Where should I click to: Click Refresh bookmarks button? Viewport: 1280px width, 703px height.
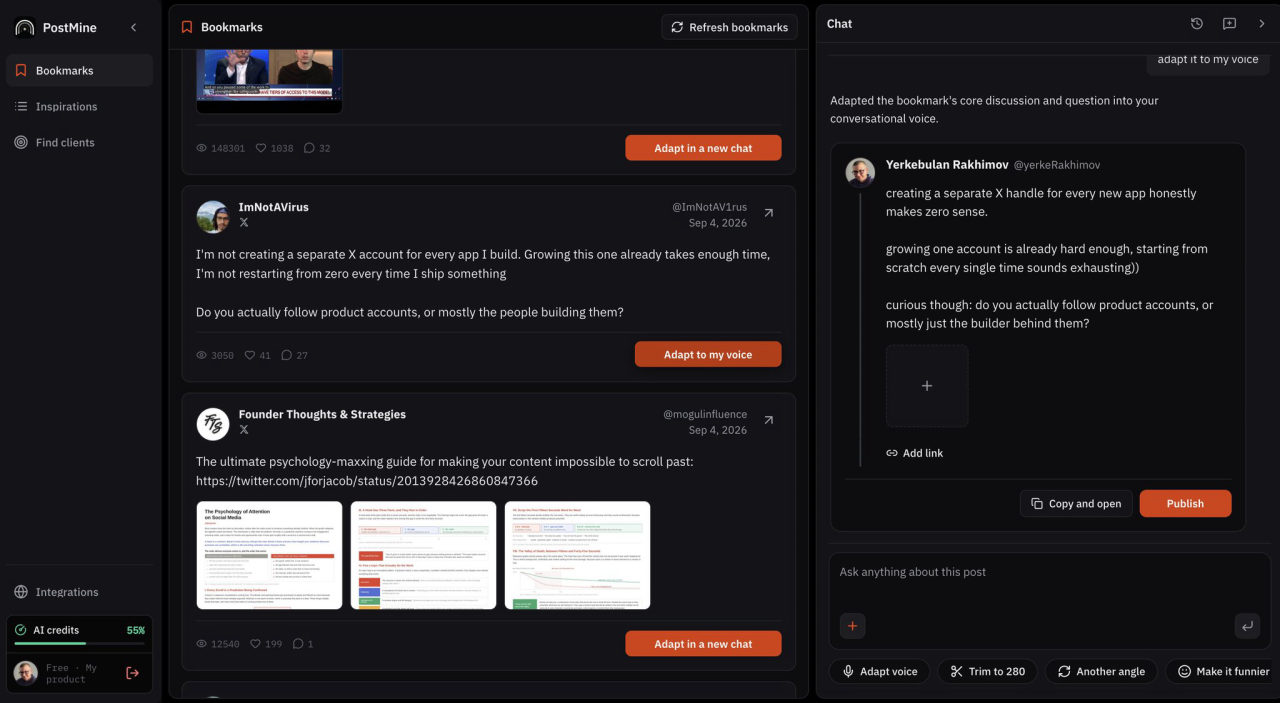point(730,27)
